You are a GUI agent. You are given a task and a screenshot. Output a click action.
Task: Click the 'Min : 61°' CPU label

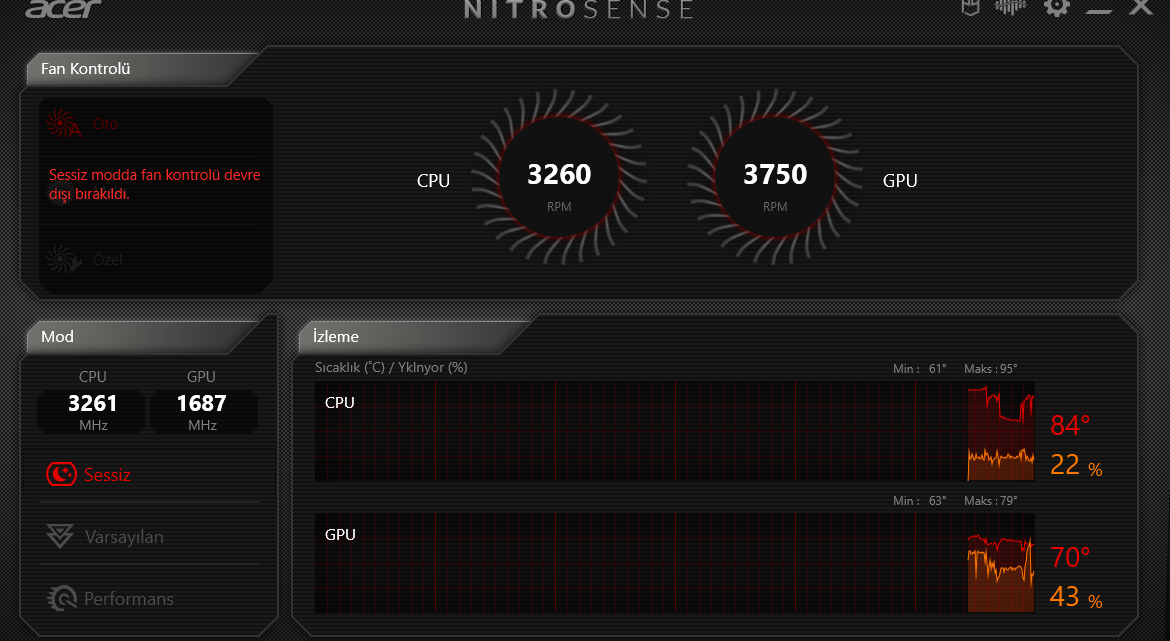pyautogui.click(x=919, y=369)
